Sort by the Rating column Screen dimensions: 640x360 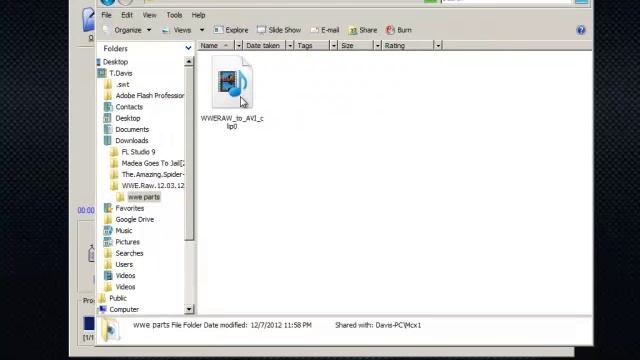408,45
